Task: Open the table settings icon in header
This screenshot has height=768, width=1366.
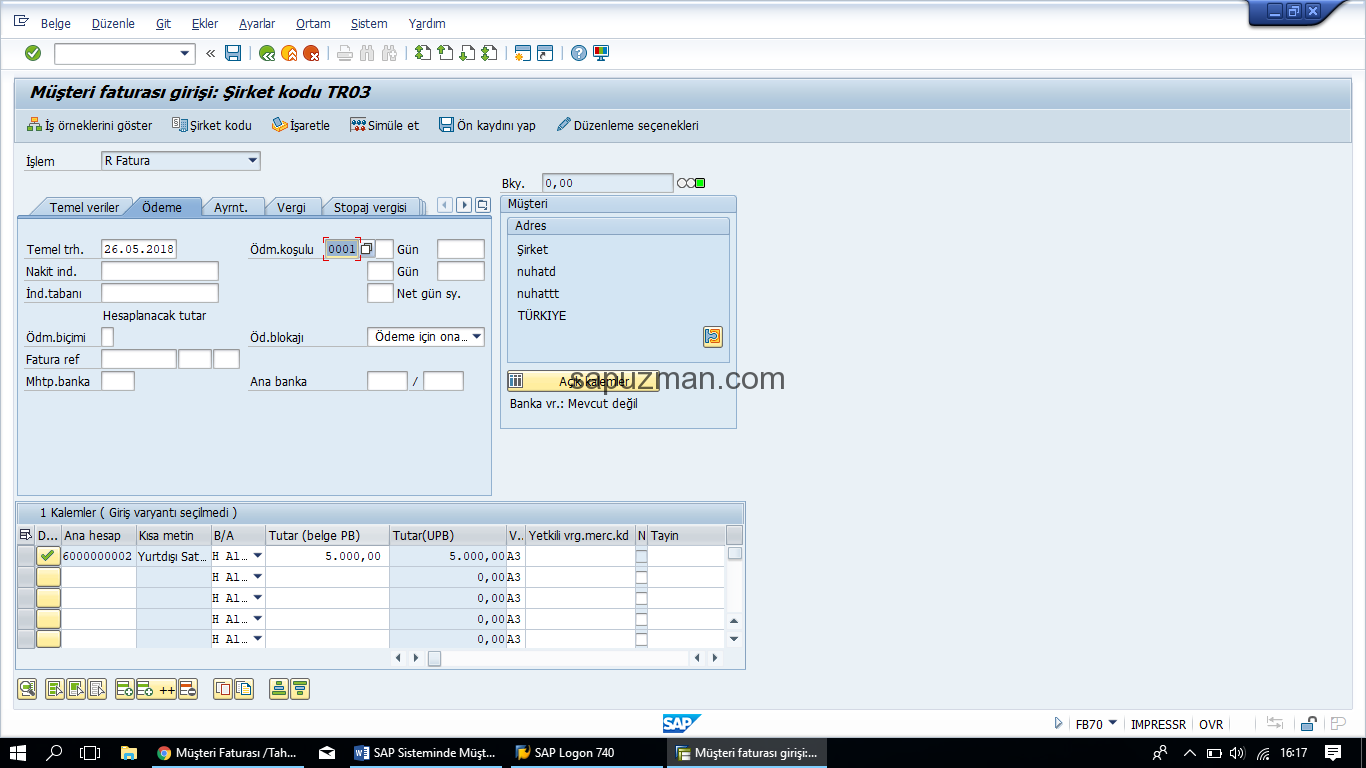Action: [x=26, y=535]
